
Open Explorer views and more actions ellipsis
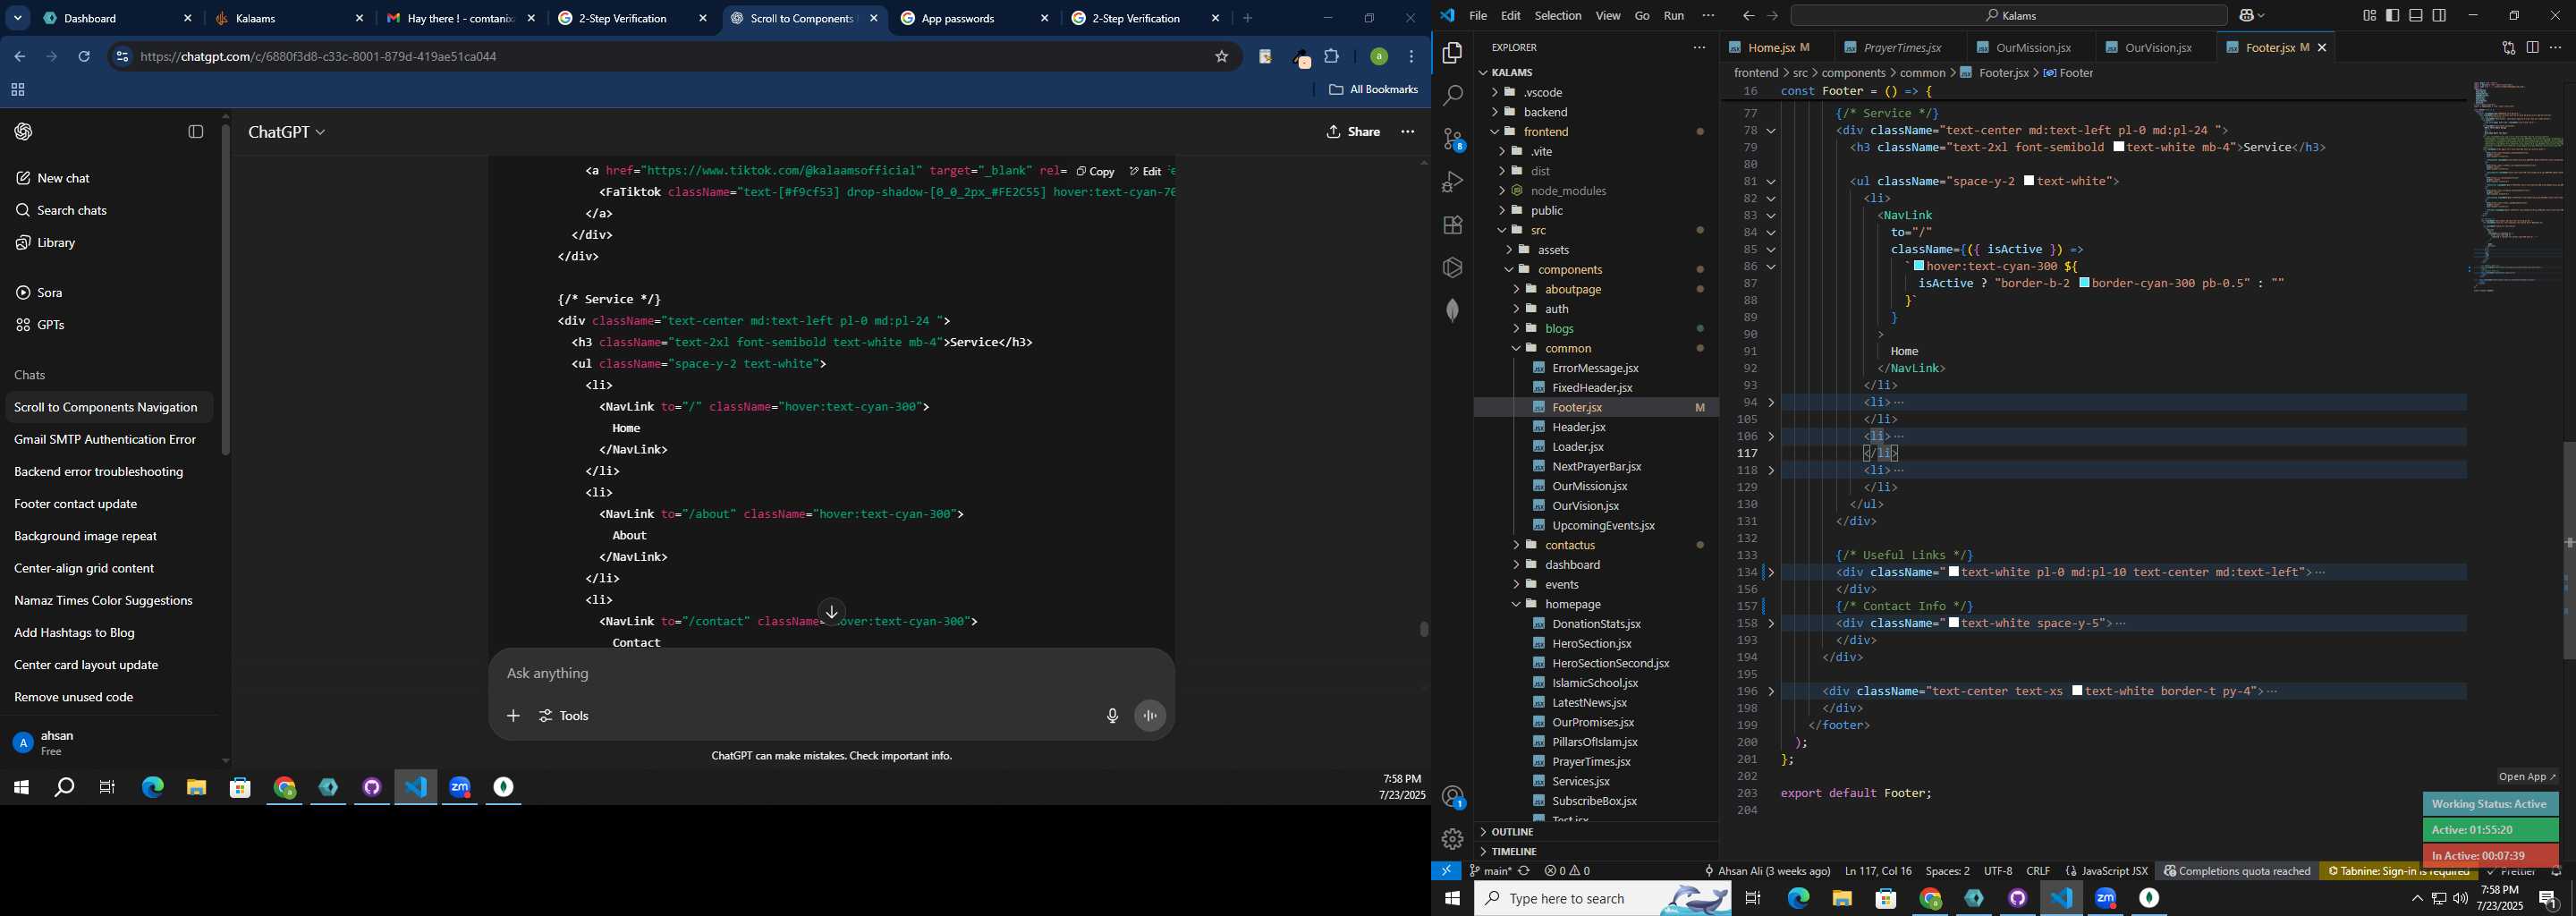point(1699,47)
